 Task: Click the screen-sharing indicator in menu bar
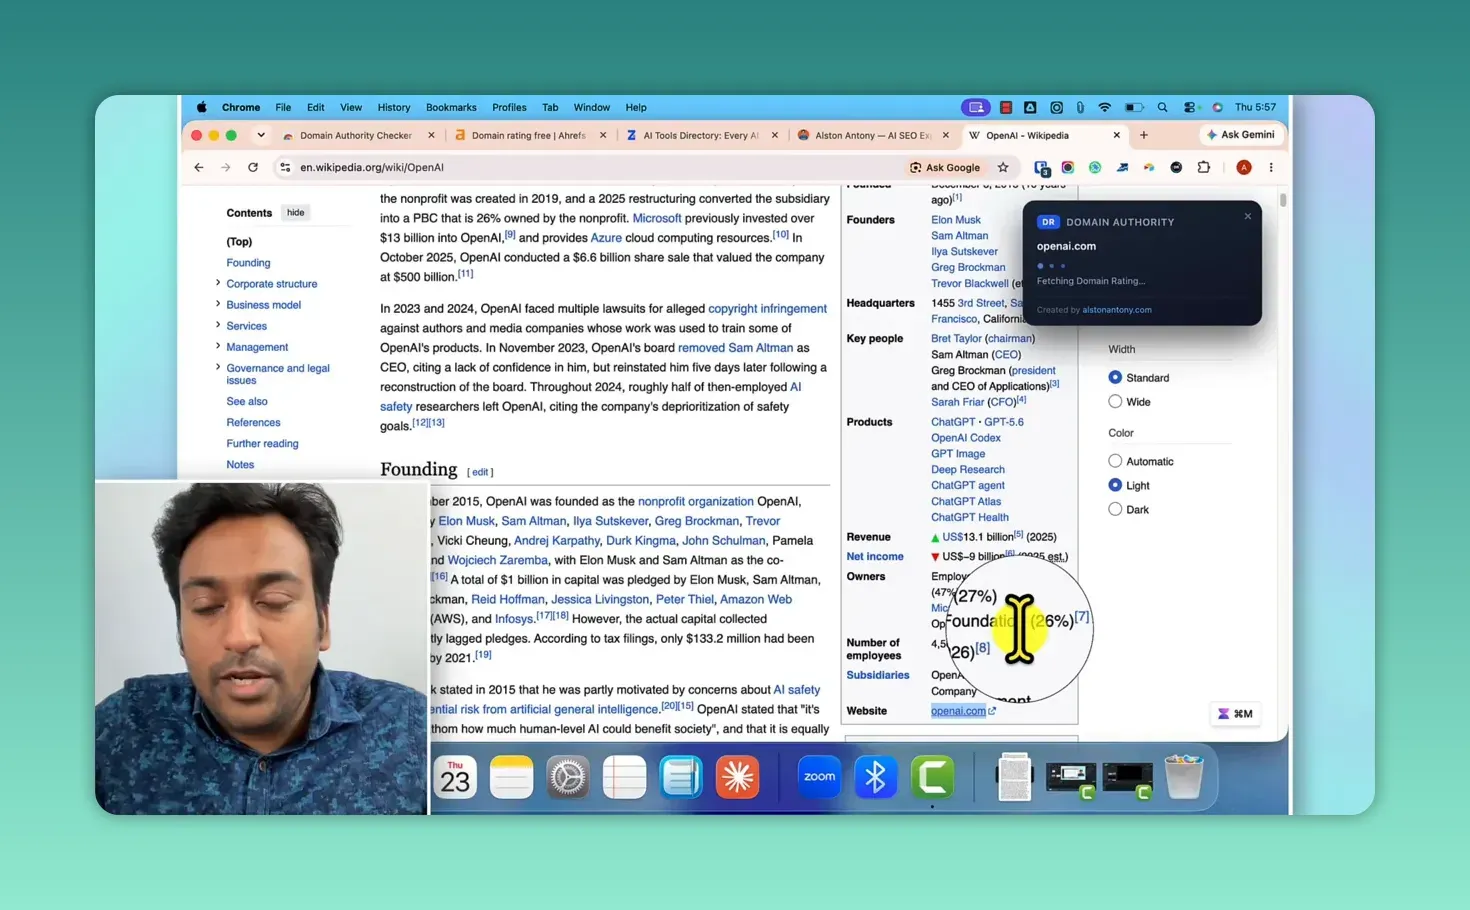pyautogui.click(x=976, y=107)
